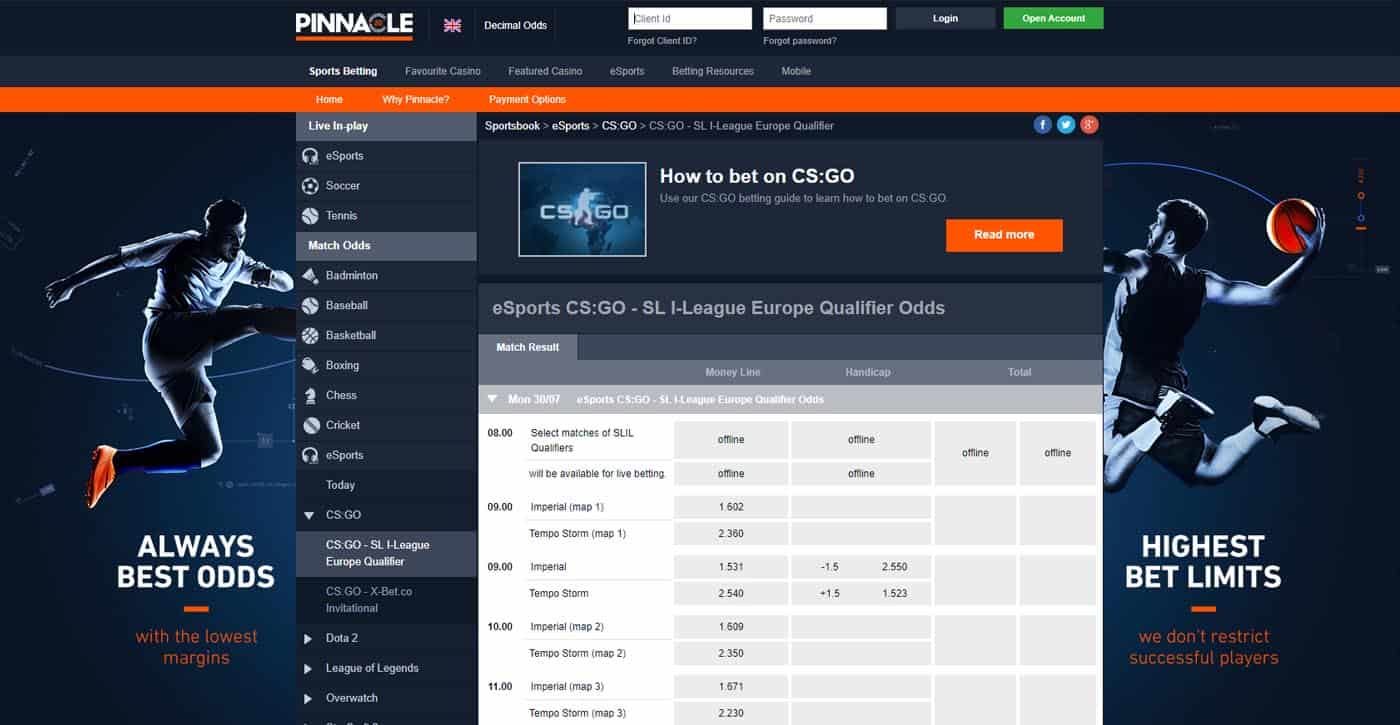
Task: Open the Mobile menu item
Action: [x=796, y=71]
